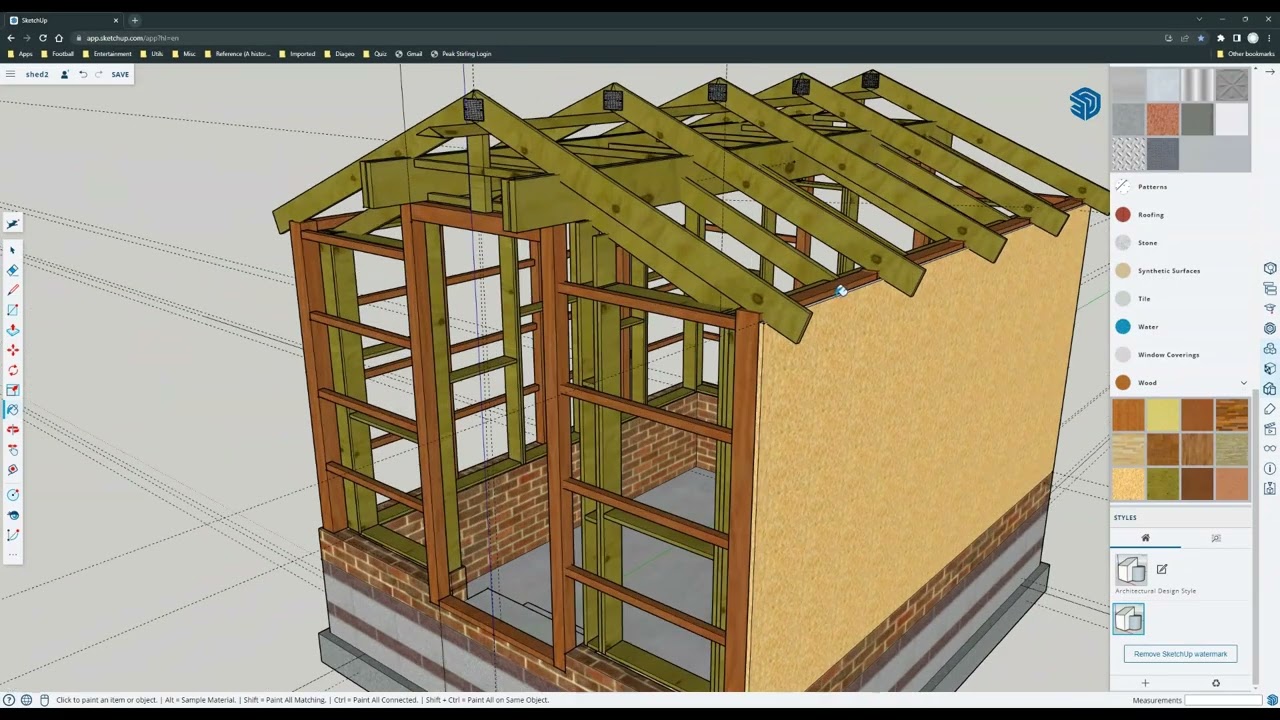Open search with the running-figure icon
This screenshot has height=720, width=1280.
[x=12, y=223]
